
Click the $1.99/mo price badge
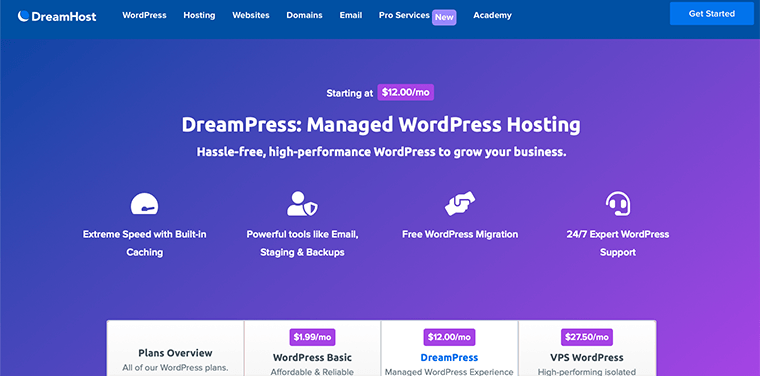pyautogui.click(x=313, y=337)
